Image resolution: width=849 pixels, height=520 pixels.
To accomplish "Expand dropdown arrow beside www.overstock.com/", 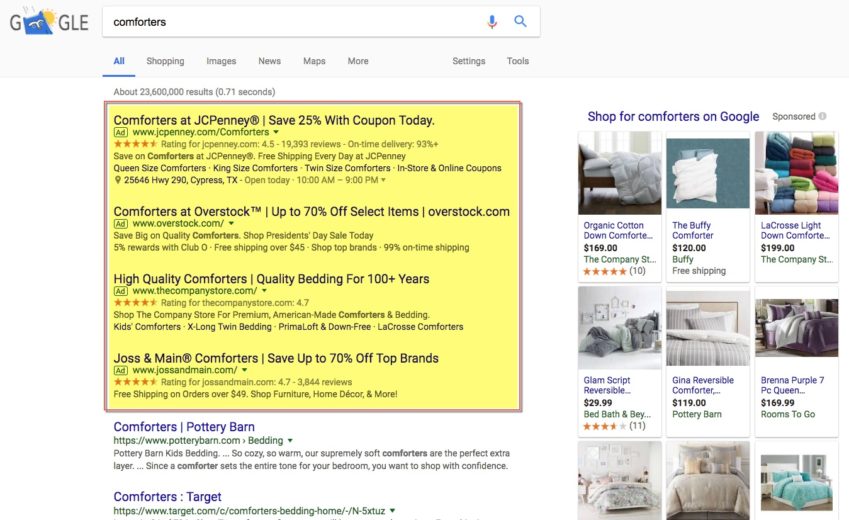I will (231, 224).
